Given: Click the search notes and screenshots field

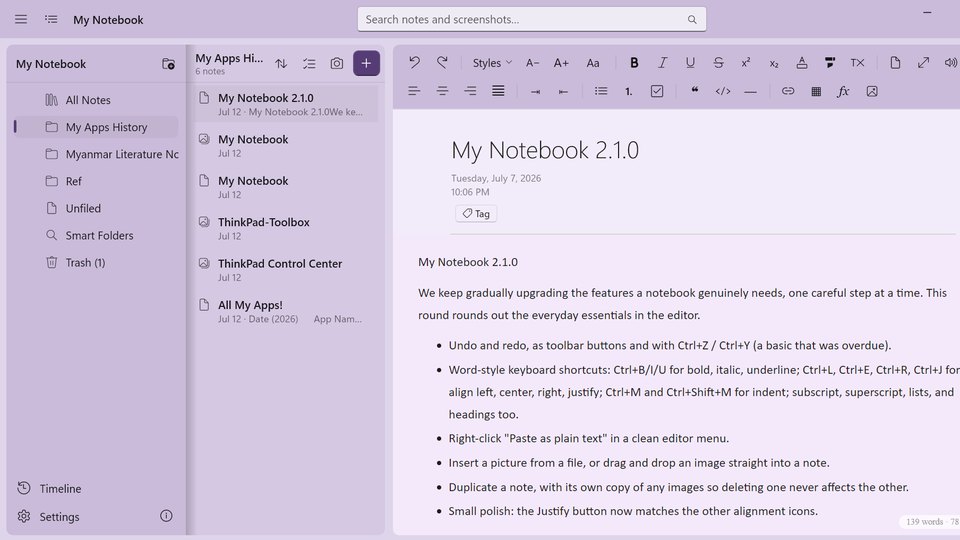Looking at the screenshot, I should tap(531, 20).
